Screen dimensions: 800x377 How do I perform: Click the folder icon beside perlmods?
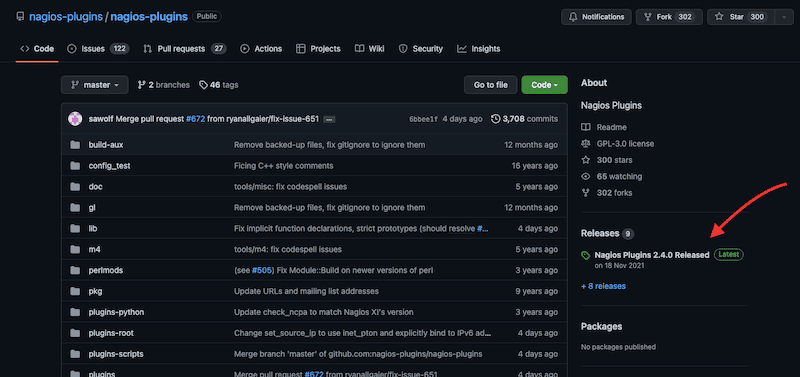[x=75, y=270]
